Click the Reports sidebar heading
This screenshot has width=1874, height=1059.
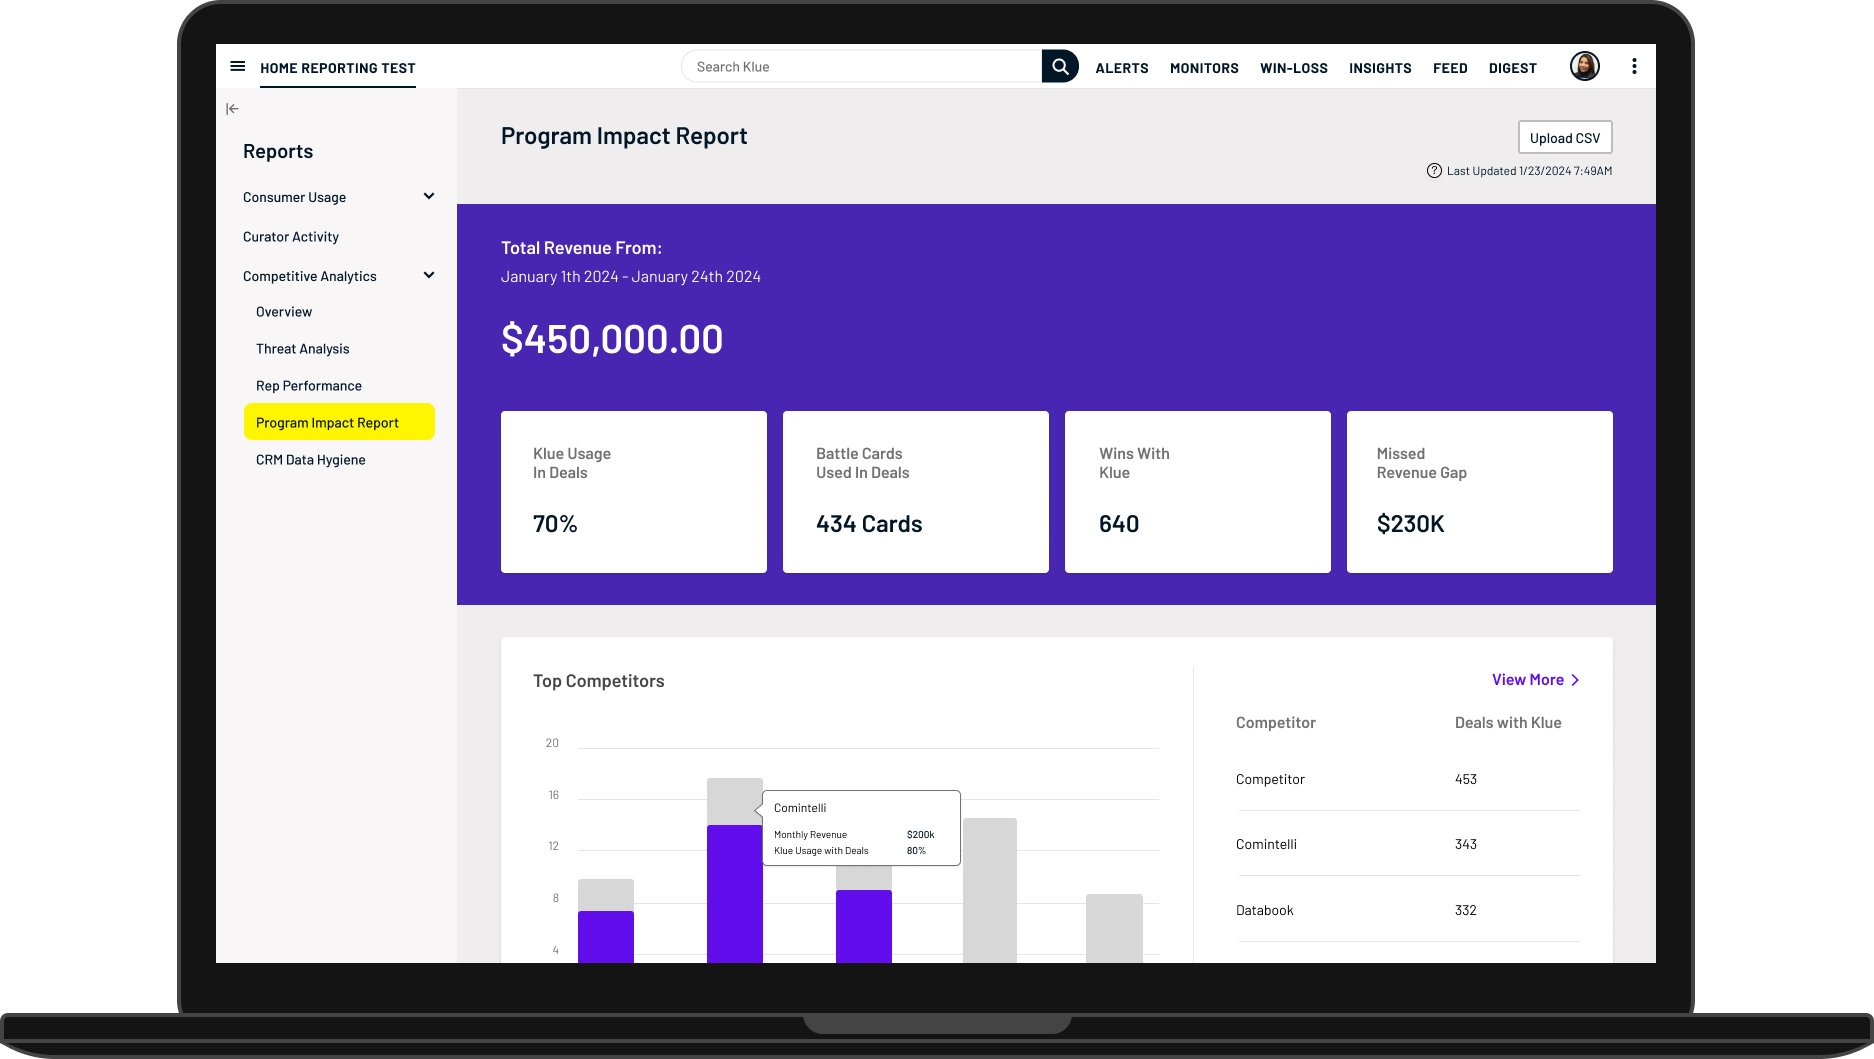click(x=278, y=151)
